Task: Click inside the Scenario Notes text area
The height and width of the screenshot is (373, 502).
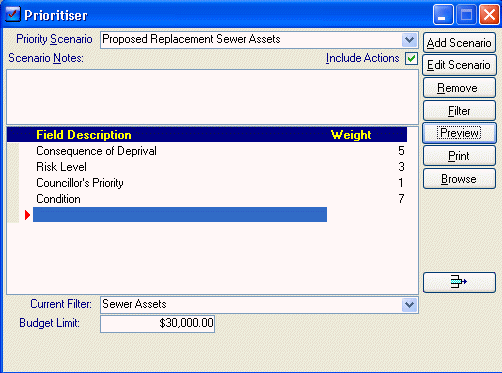Action: (x=212, y=97)
